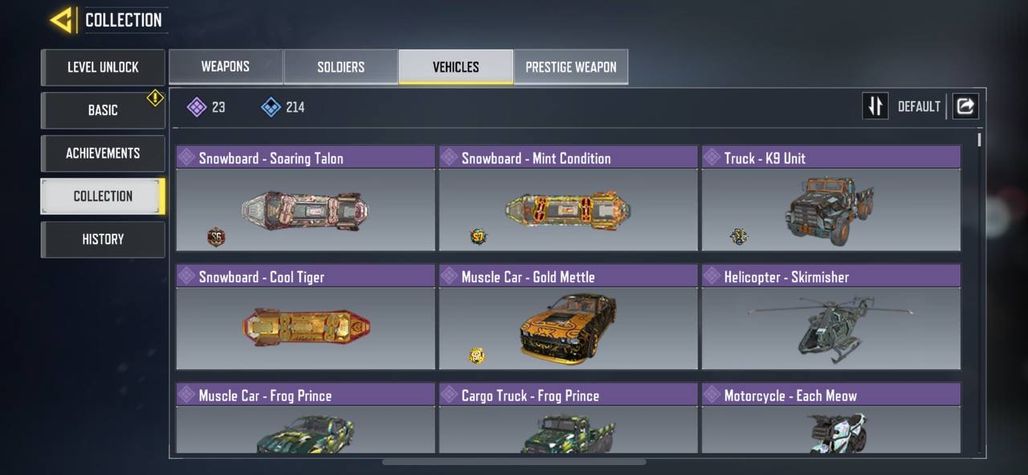Open the DEFAULT sort dropdown

919,107
